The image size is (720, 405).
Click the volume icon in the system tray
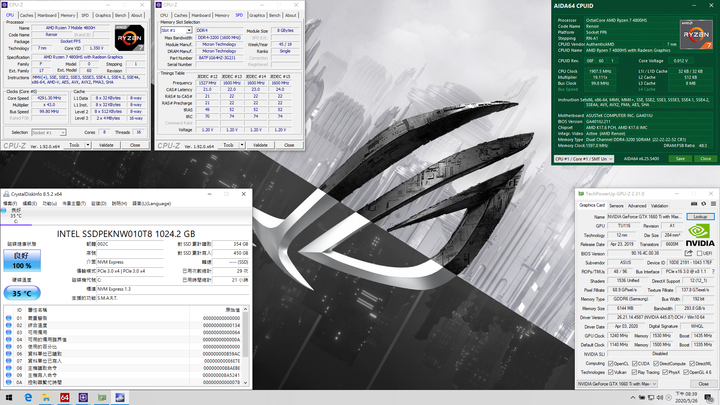pos(660,398)
